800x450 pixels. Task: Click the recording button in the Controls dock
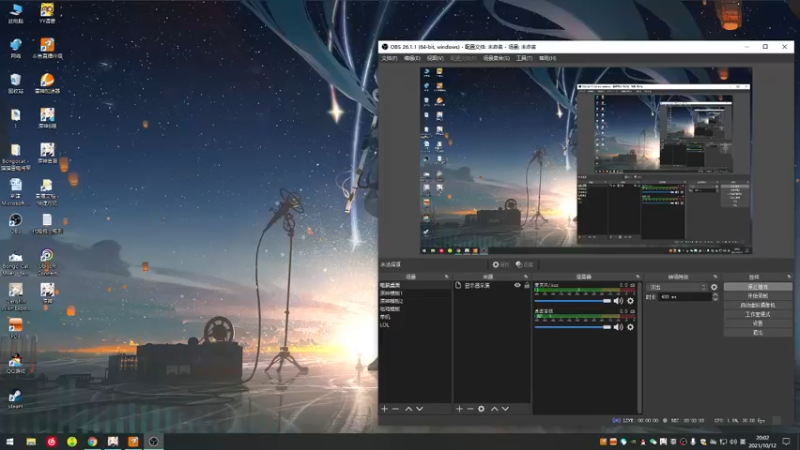coord(758,296)
